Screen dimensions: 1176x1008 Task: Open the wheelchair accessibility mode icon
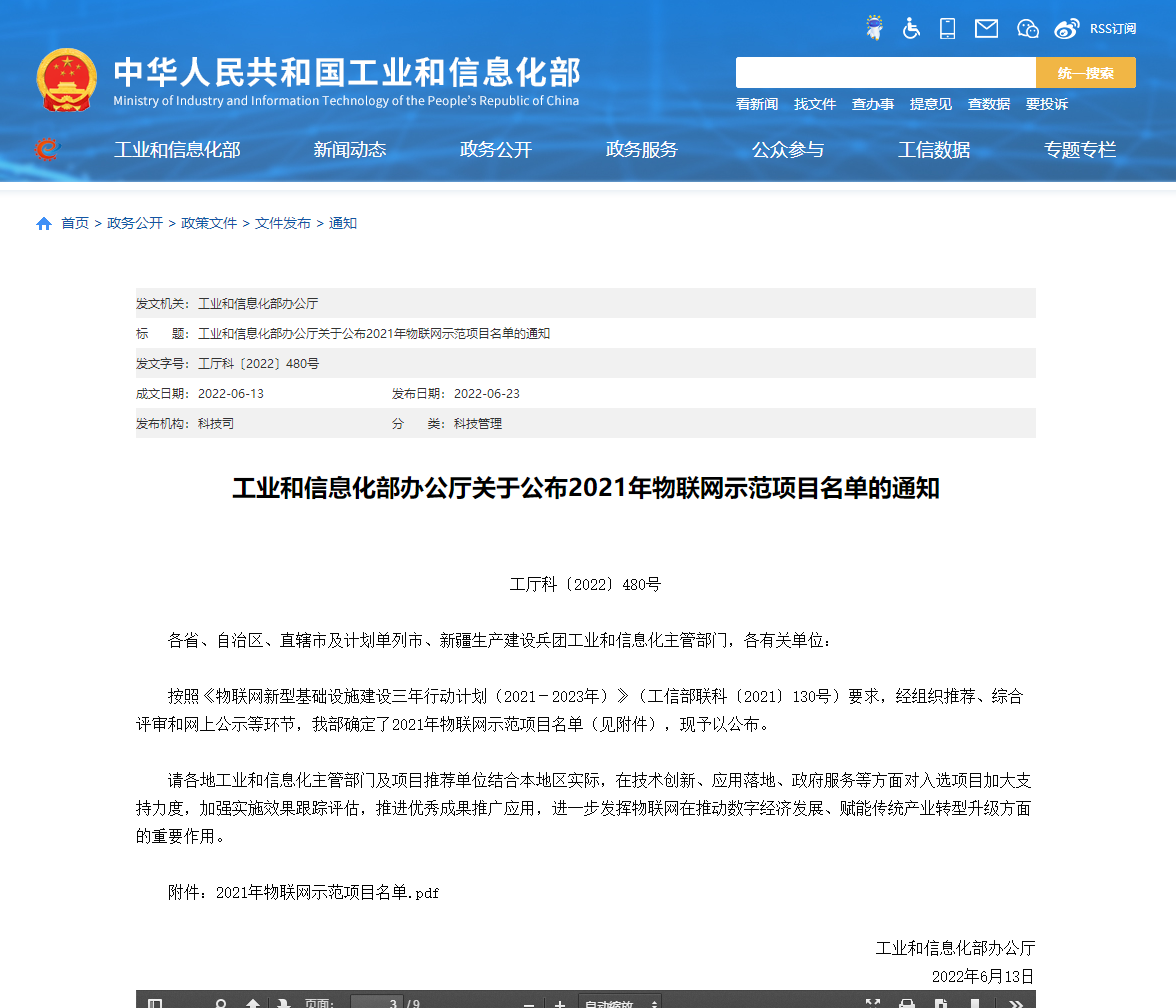910,28
